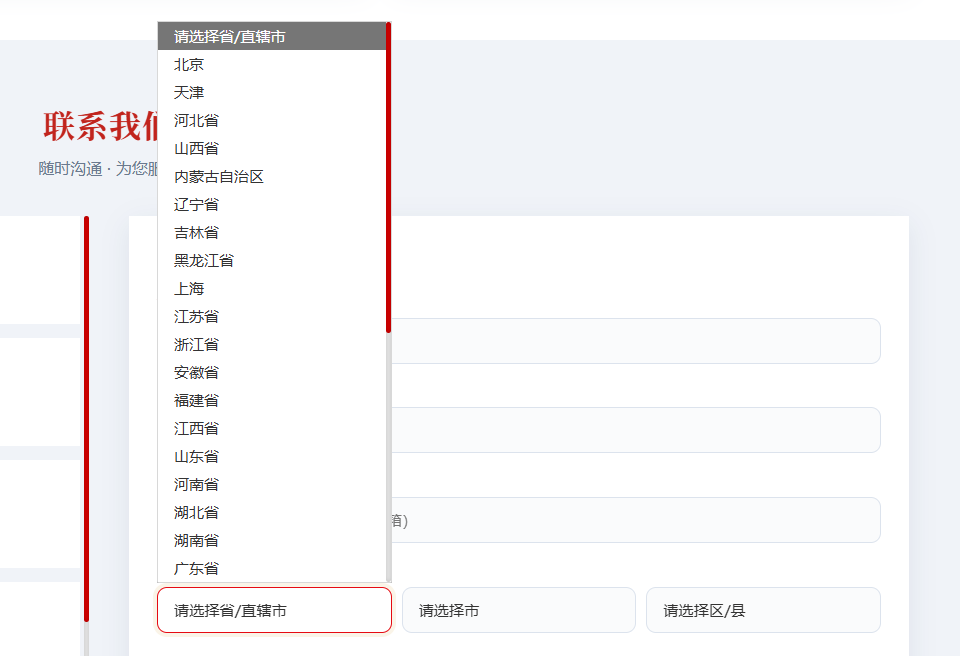Screen dimensions: 960x656
Task: Select the 黑龙江省 option
Action: (x=272, y=261)
